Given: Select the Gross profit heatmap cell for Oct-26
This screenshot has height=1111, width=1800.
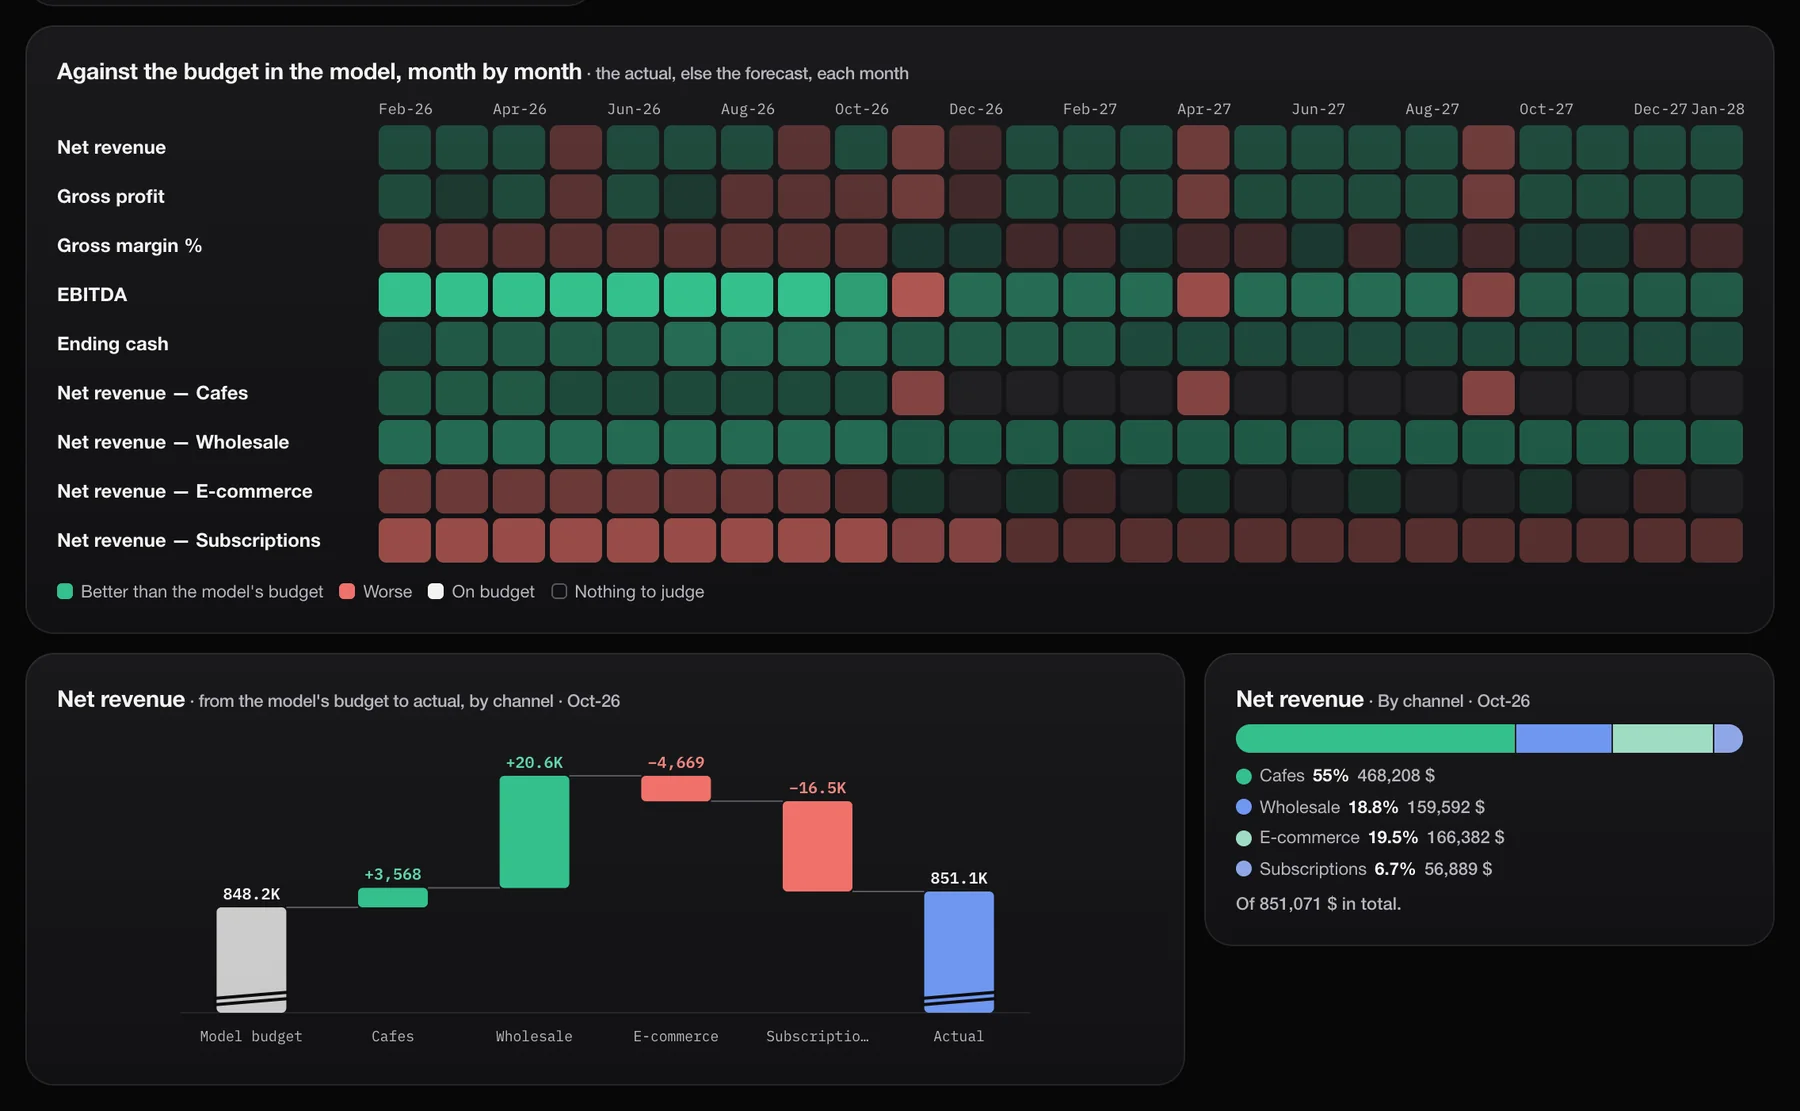Looking at the screenshot, I should 861,197.
